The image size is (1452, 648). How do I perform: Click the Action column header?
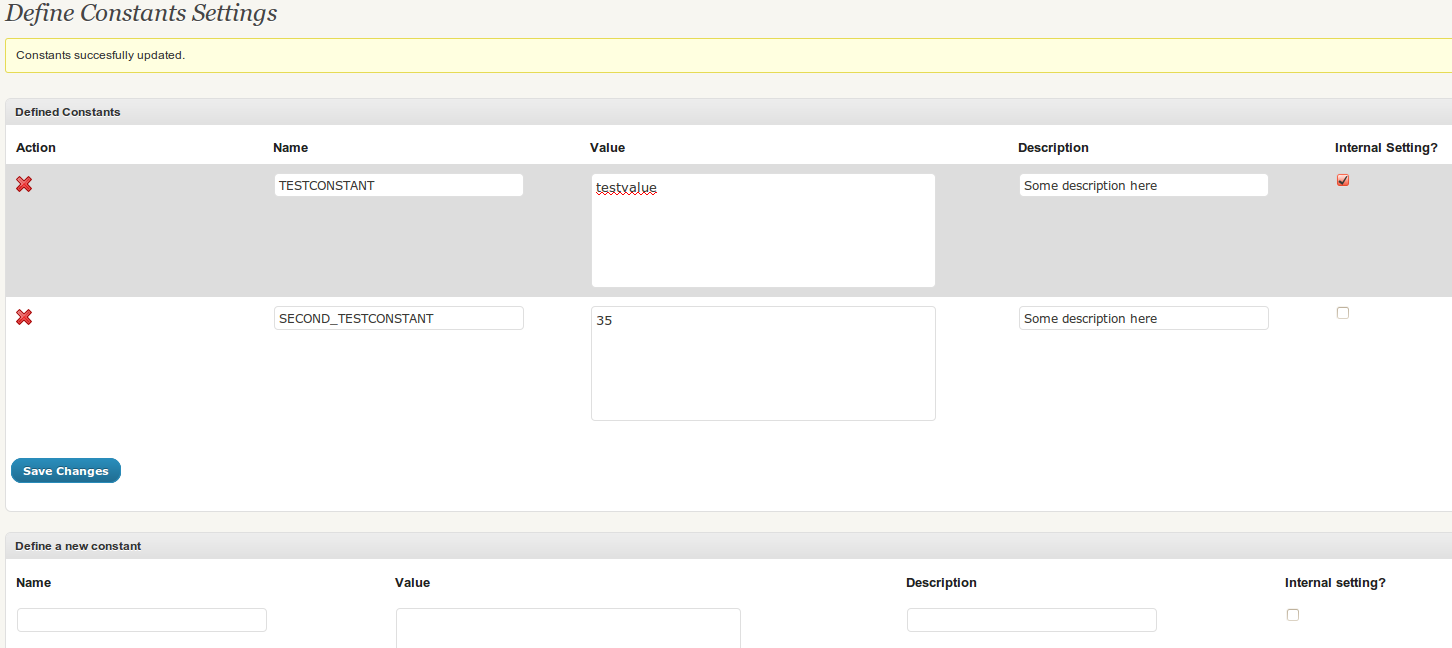pyautogui.click(x=36, y=147)
